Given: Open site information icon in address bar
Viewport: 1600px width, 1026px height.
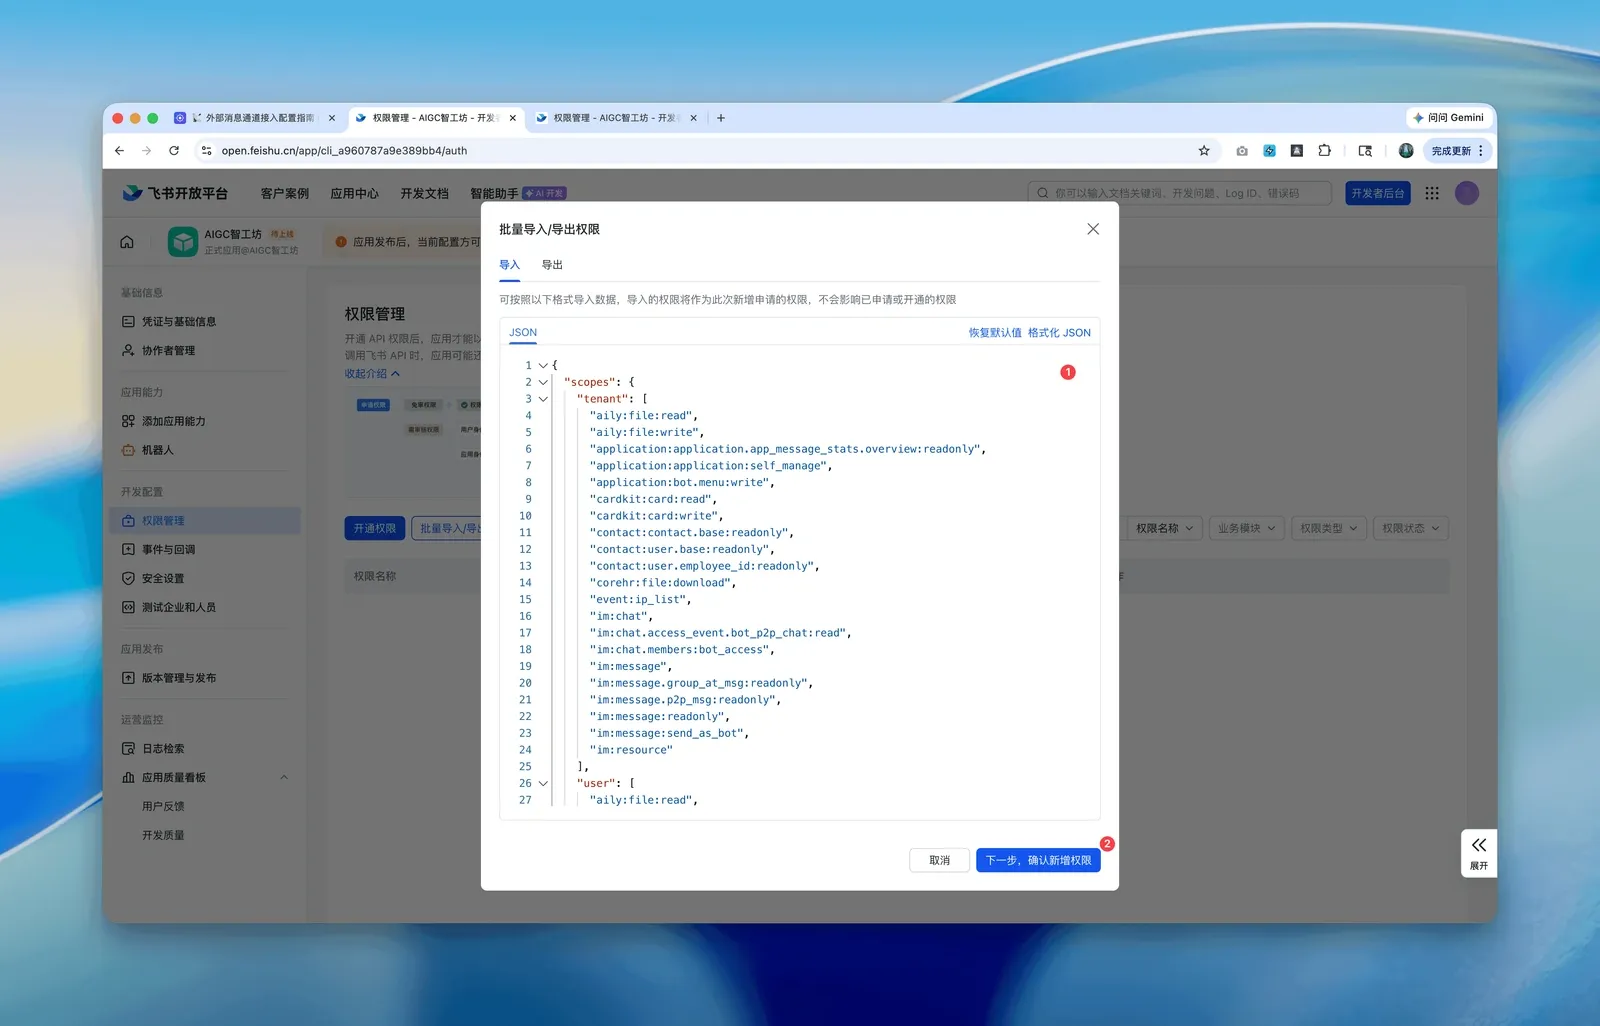Looking at the screenshot, I should [206, 151].
